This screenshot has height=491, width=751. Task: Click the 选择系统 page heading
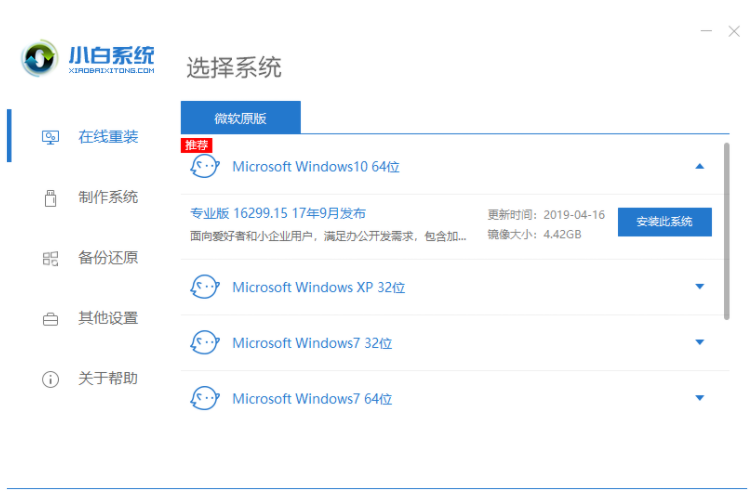pos(234,68)
